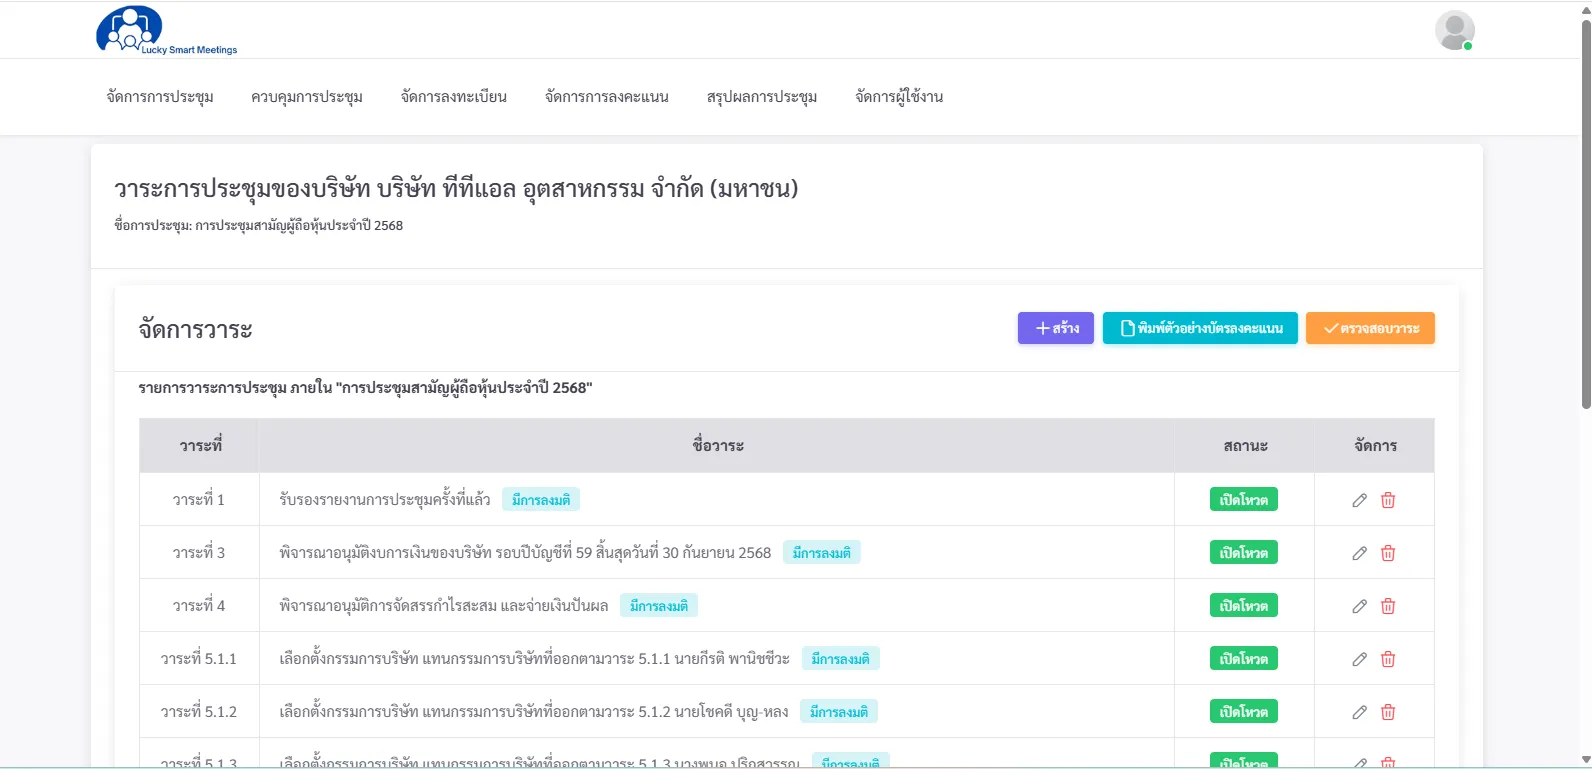Select สรุปผลการประชุม in the navigation

pyautogui.click(x=761, y=97)
